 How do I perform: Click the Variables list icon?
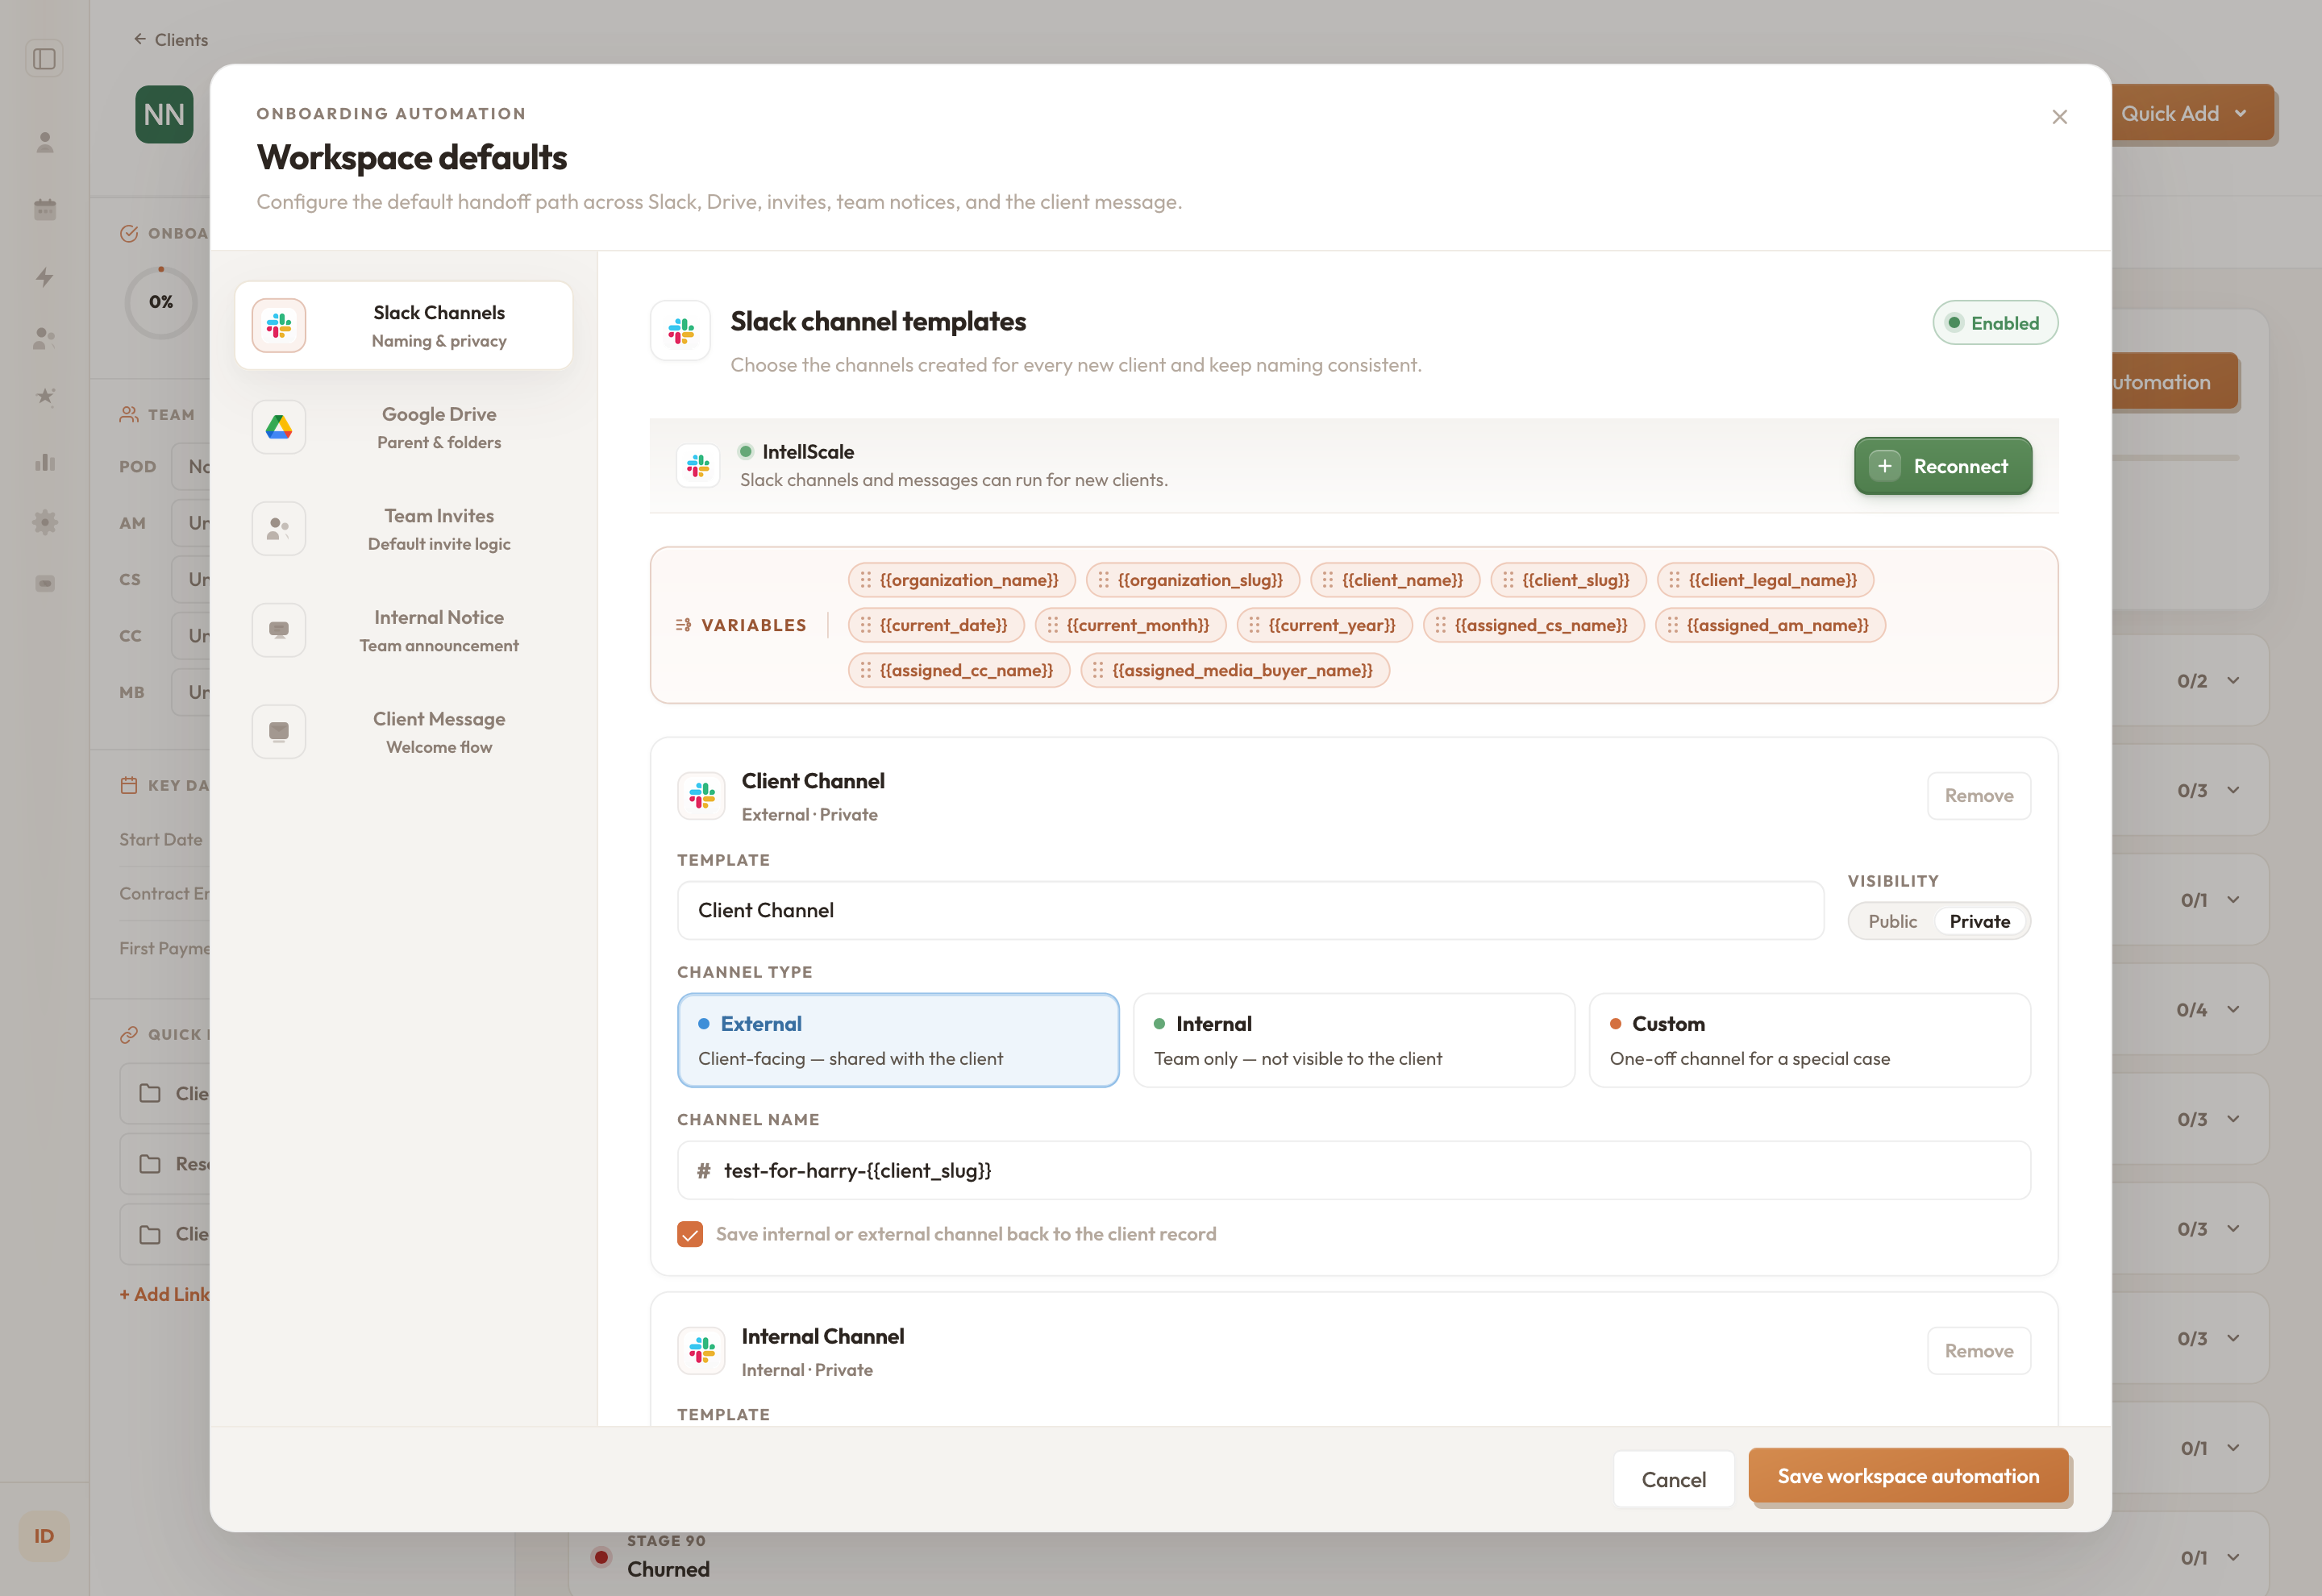pos(684,625)
